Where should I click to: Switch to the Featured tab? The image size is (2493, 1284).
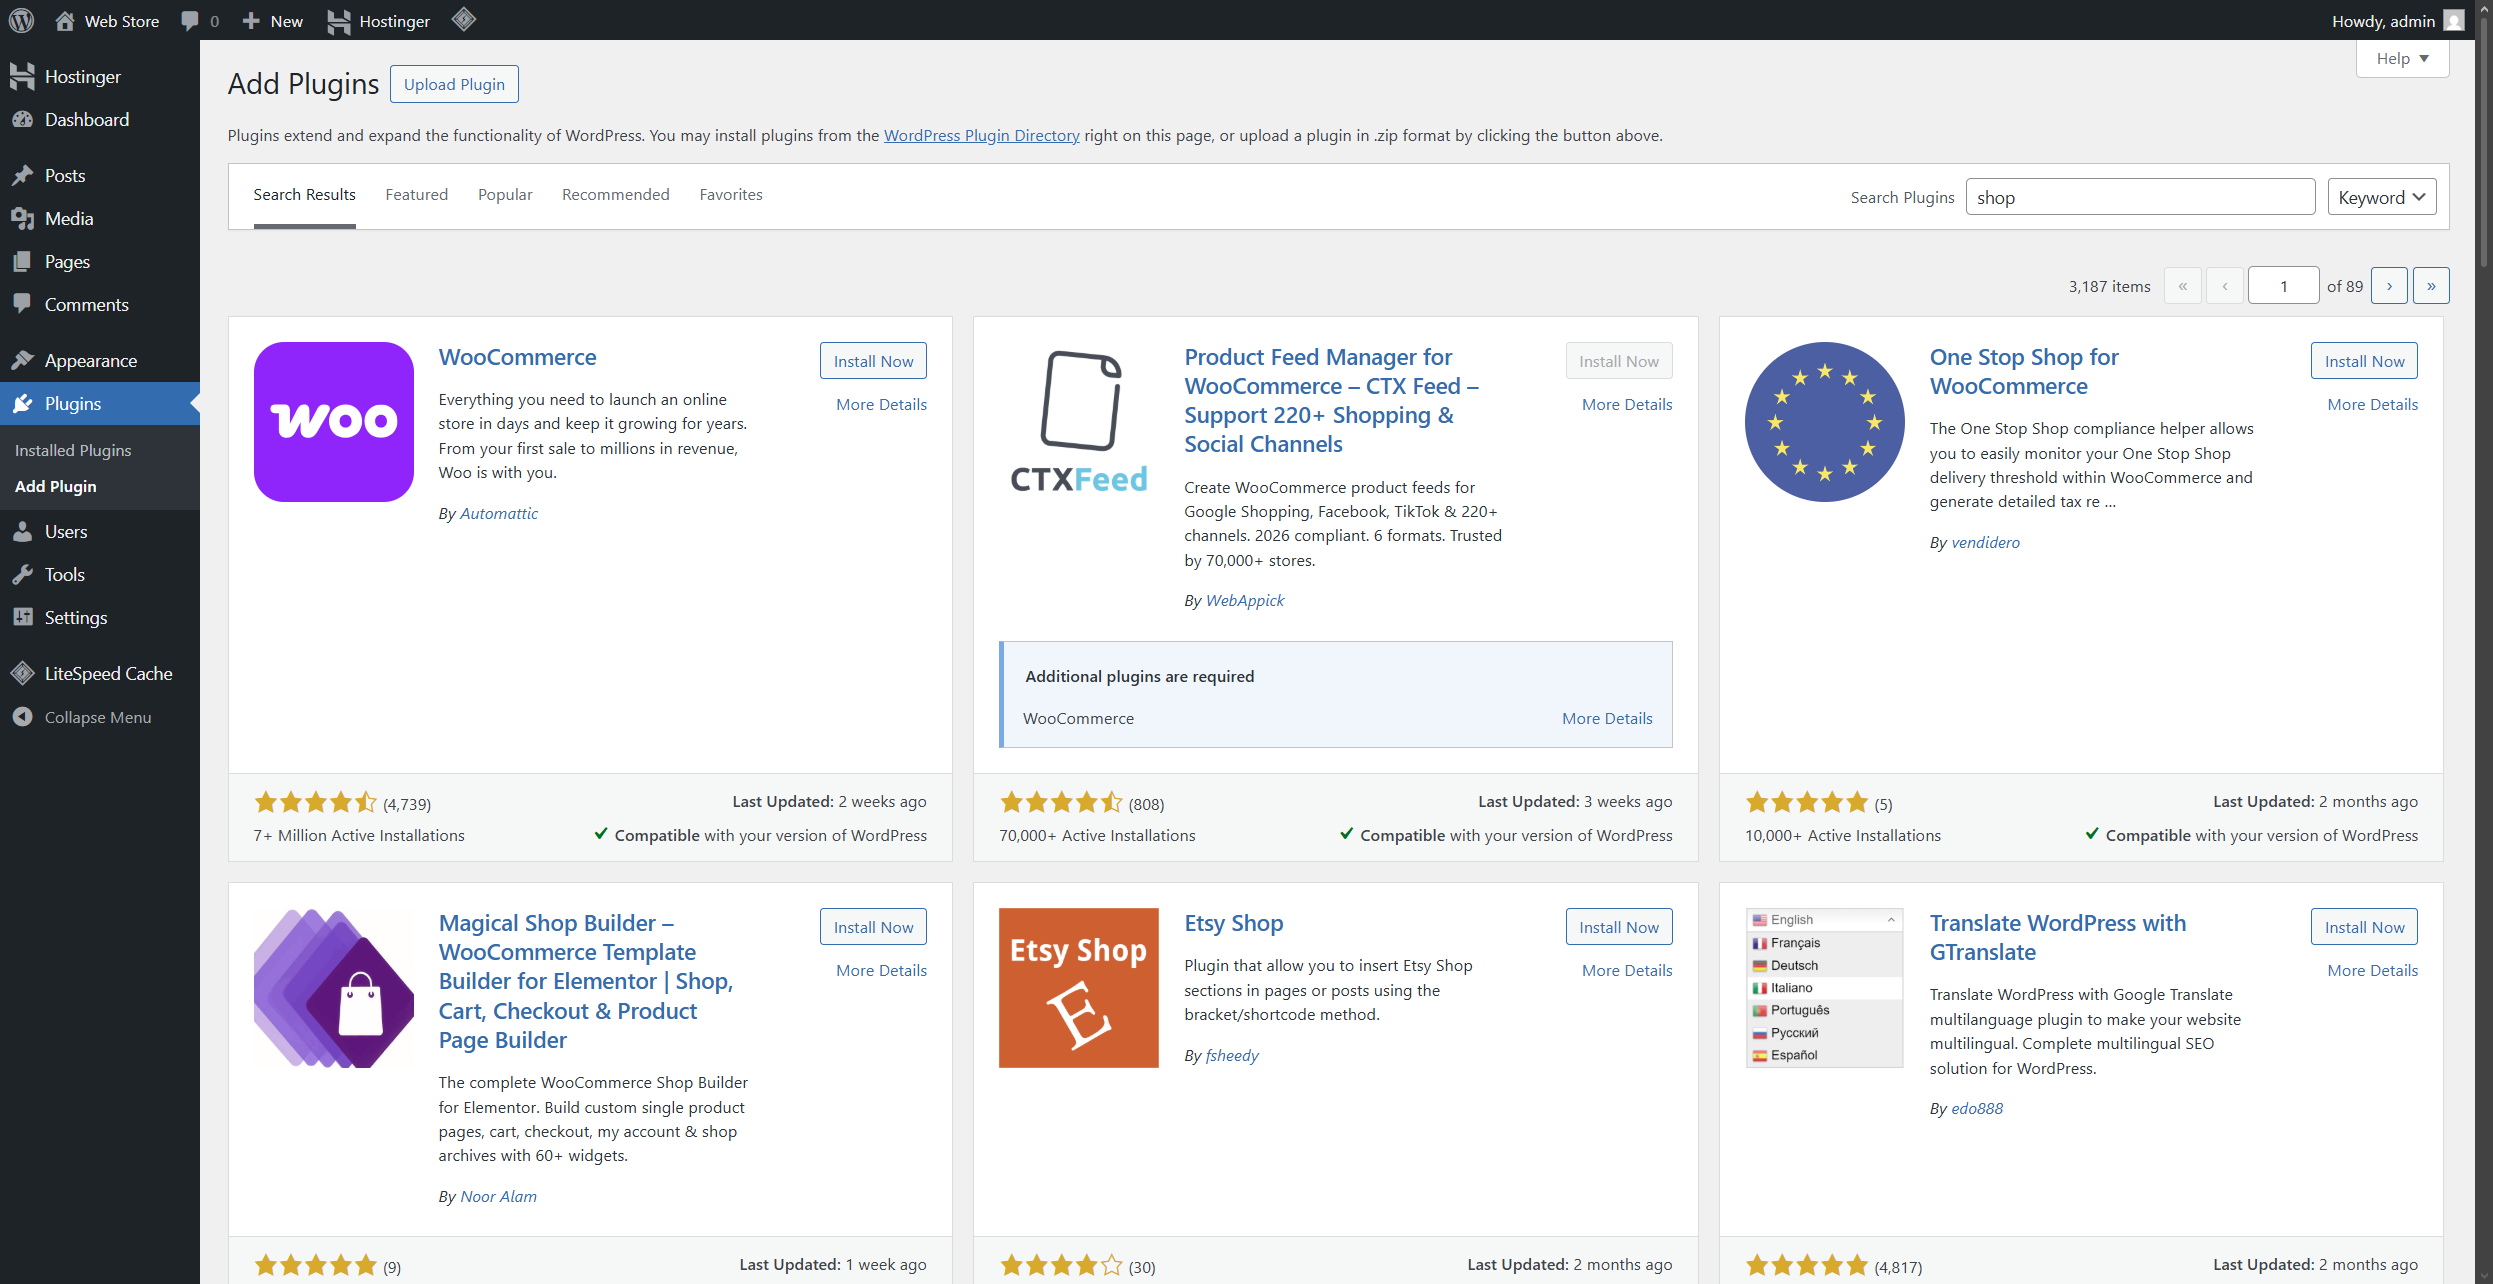(417, 194)
